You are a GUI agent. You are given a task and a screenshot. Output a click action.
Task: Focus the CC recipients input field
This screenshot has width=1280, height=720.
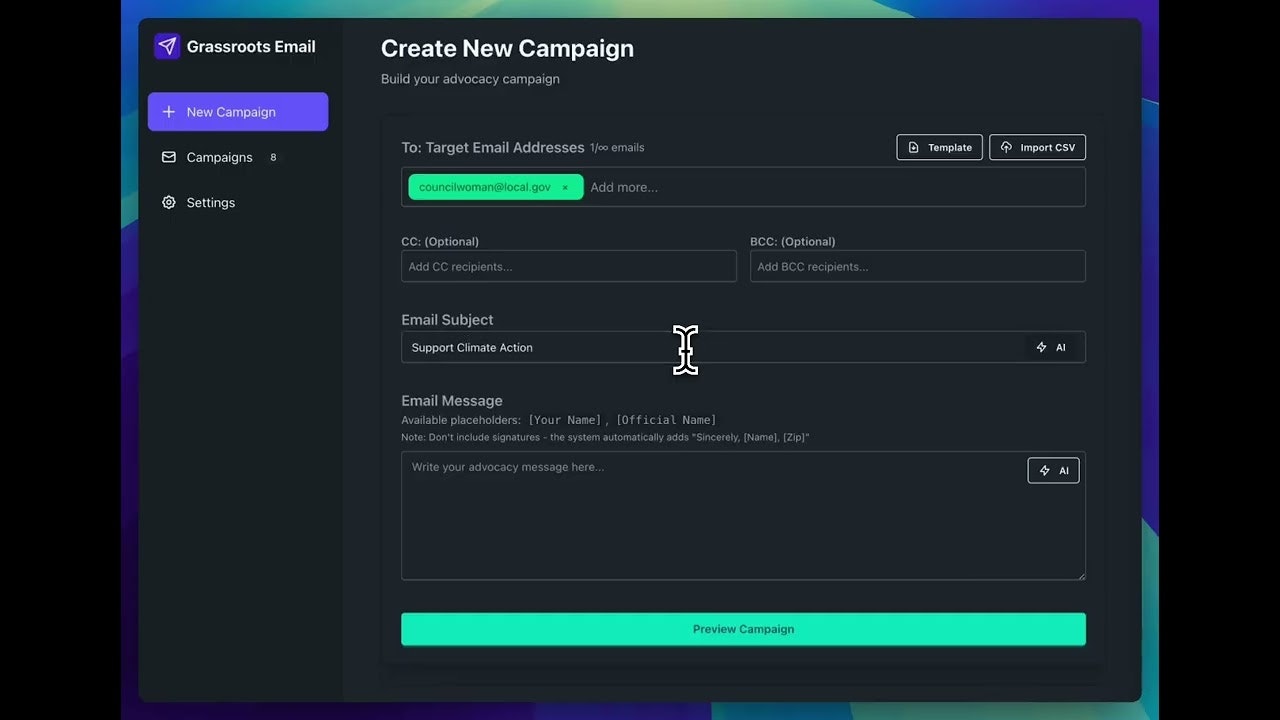tap(568, 266)
